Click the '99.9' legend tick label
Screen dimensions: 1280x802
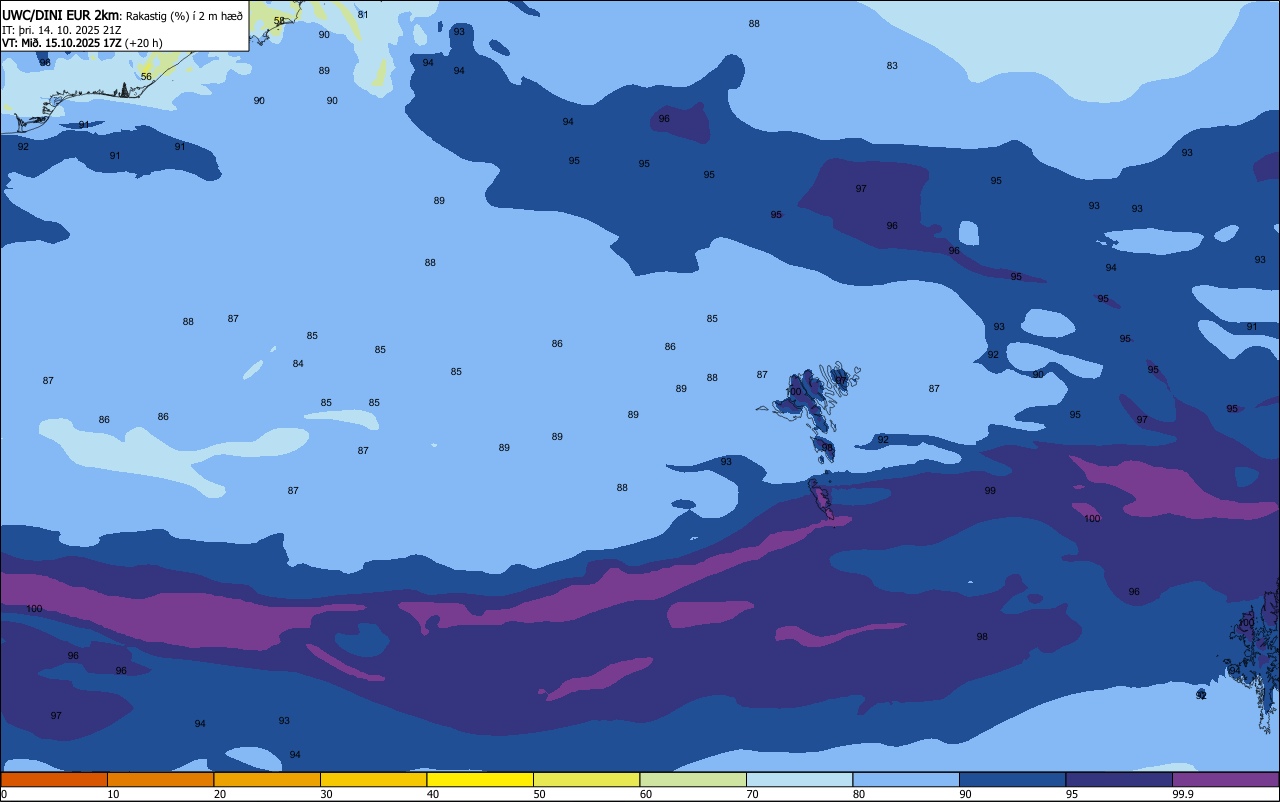click(x=1183, y=794)
